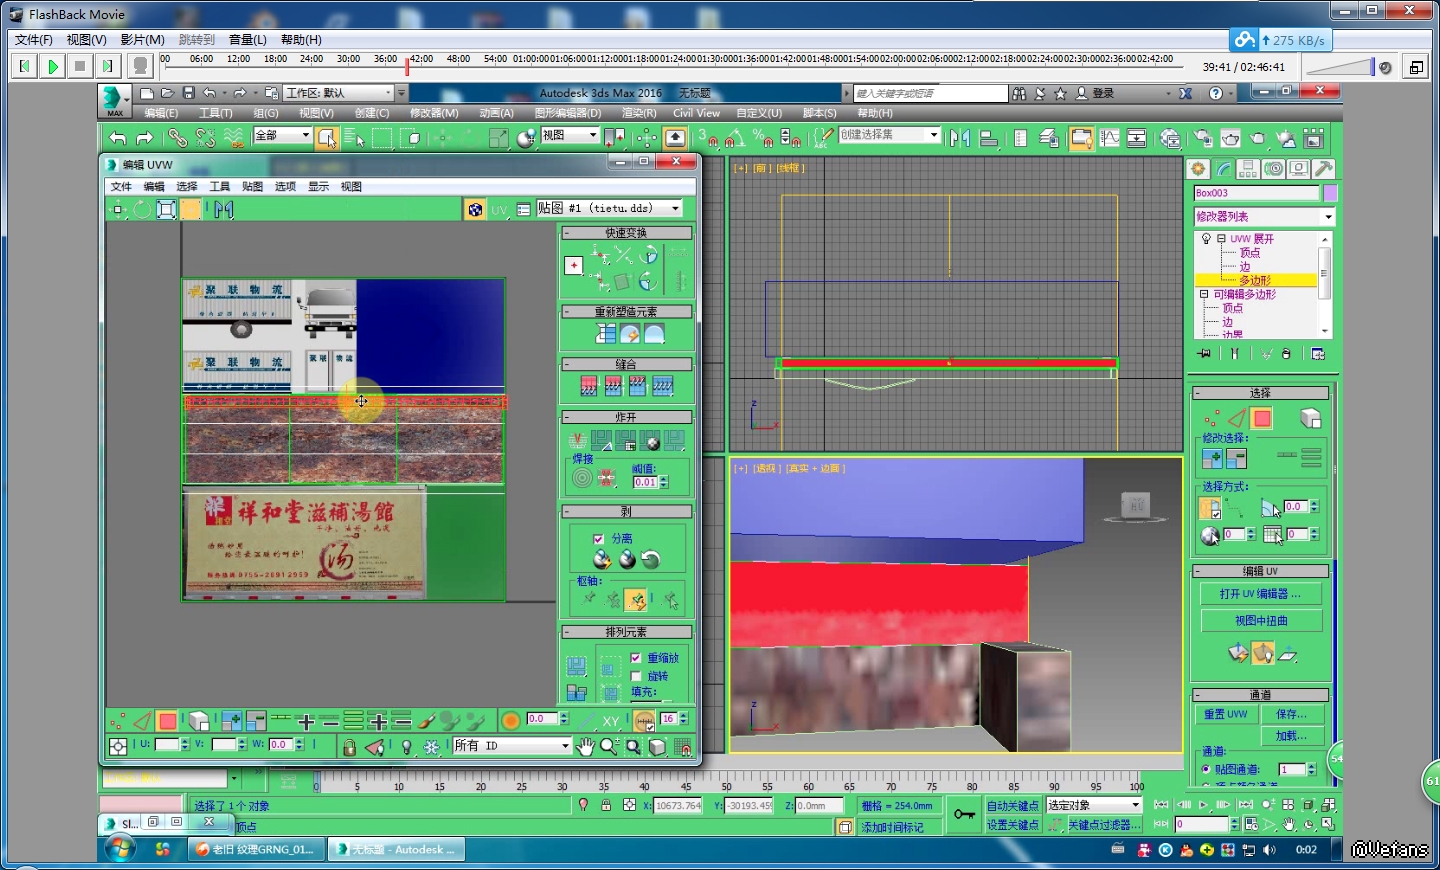Click the 重置 UVW button
Screen dimensions: 1440x870
[1225, 714]
